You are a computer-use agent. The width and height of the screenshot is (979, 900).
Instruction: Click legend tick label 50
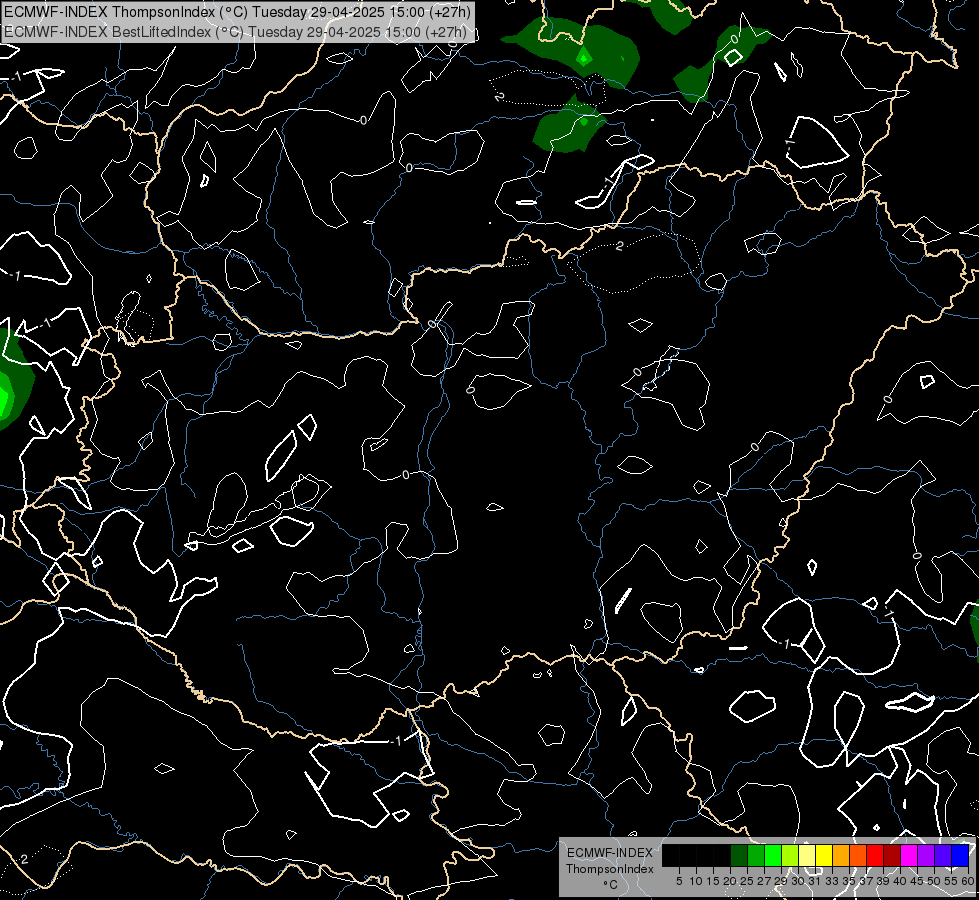coord(935,881)
